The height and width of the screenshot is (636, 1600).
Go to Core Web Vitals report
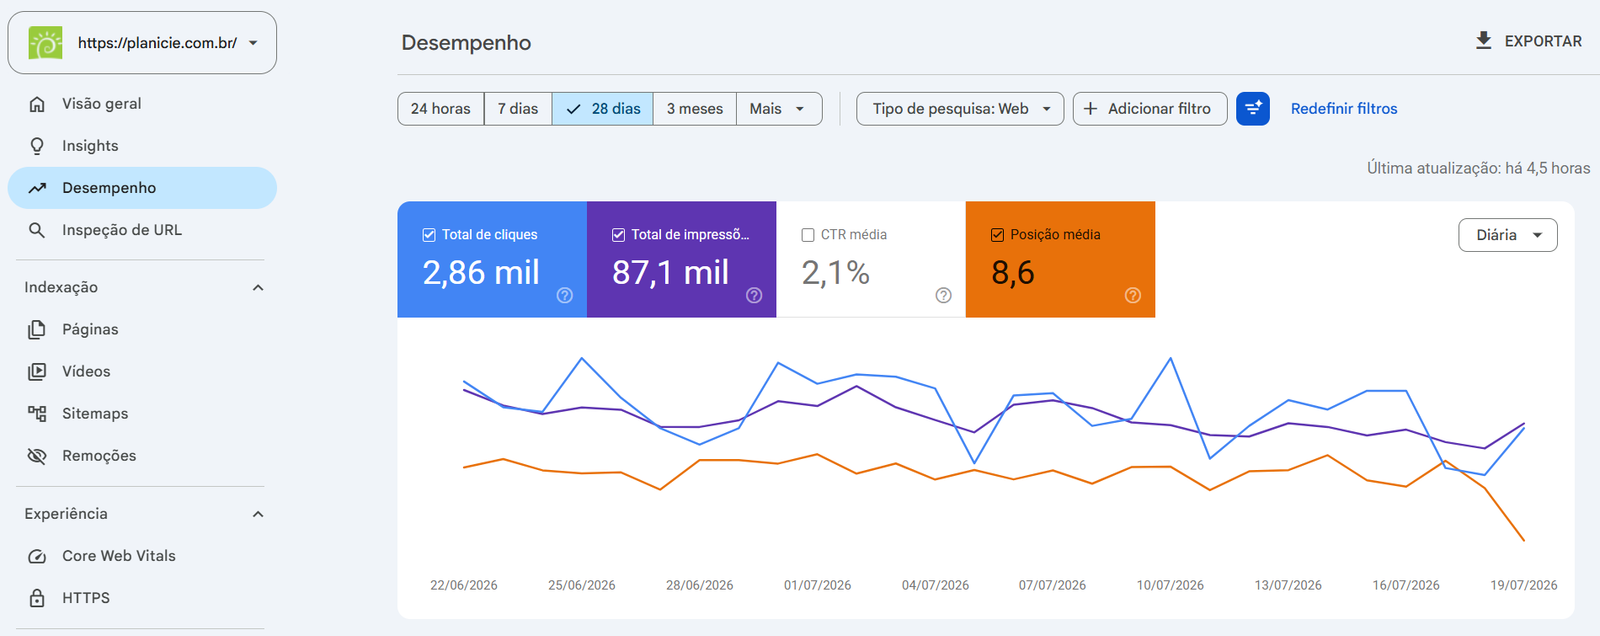click(142, 556)
